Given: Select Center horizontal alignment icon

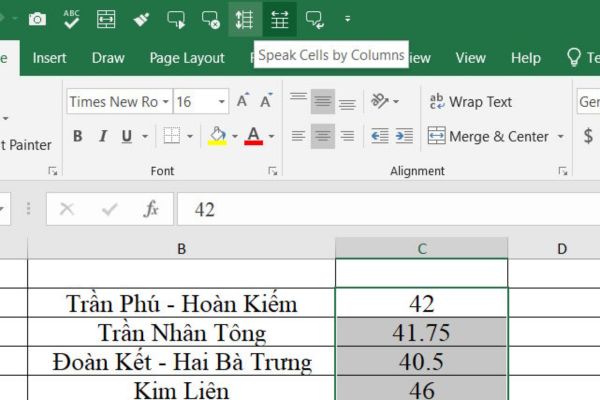Looking at the screenshot, I should [x=323, y=136].
